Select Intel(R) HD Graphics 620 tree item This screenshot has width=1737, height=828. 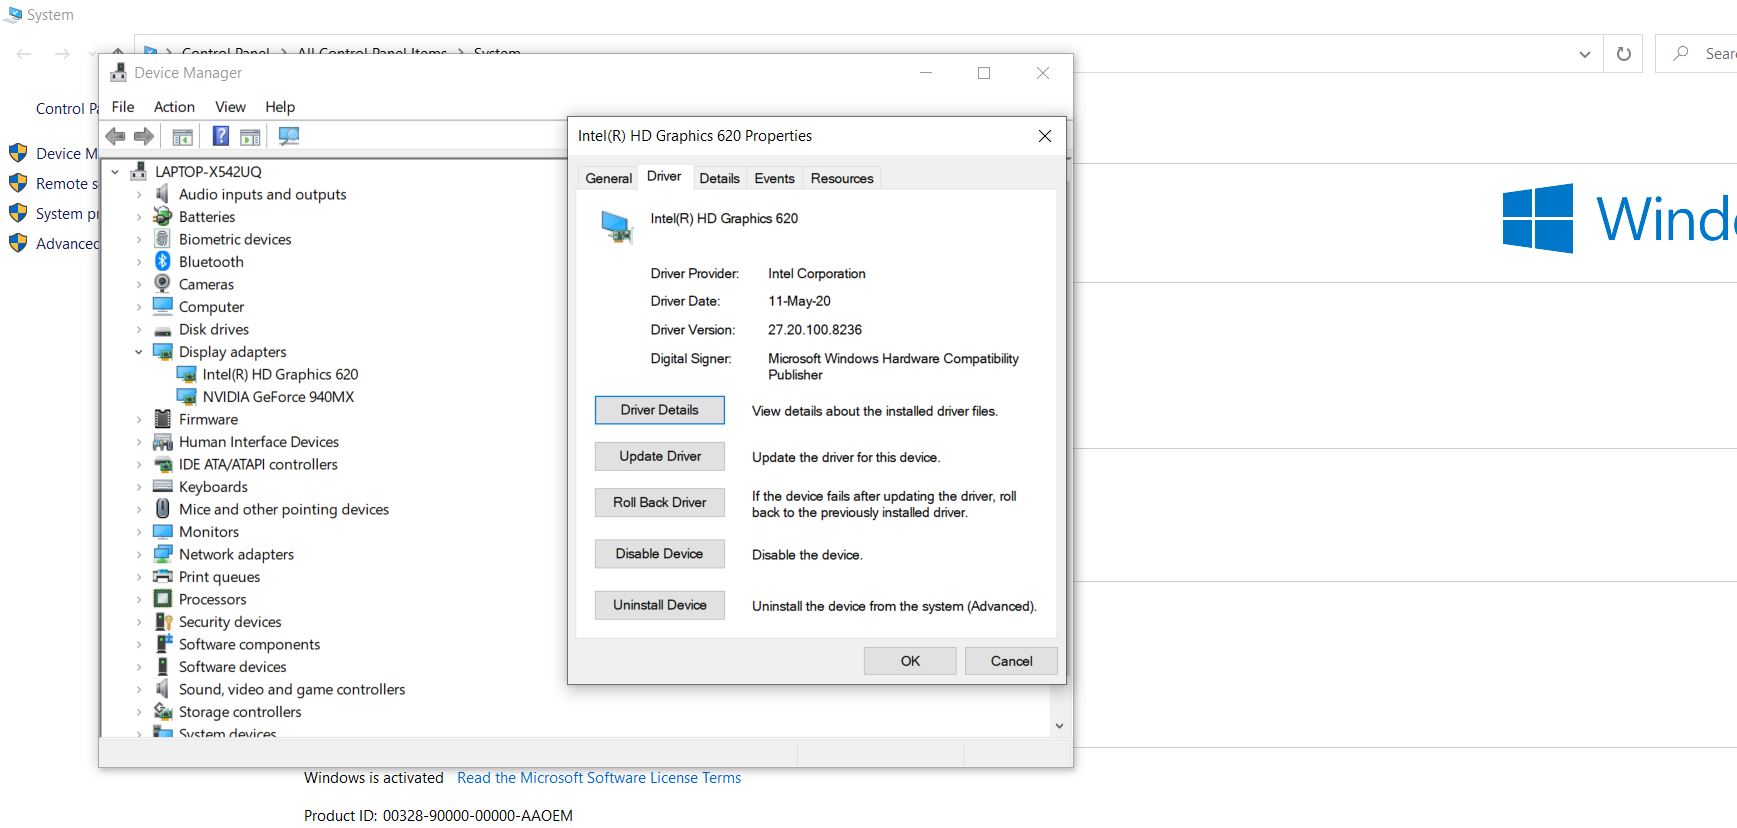pyautogui.click(x=280, y=374)
